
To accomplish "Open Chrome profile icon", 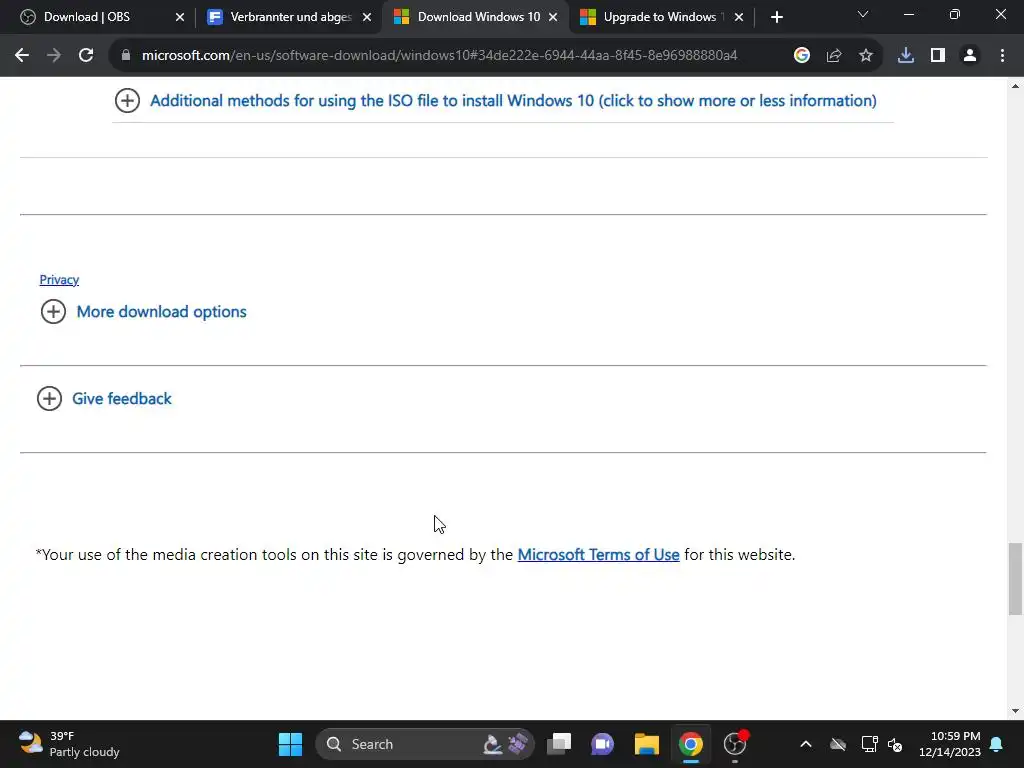I will 970,56.
